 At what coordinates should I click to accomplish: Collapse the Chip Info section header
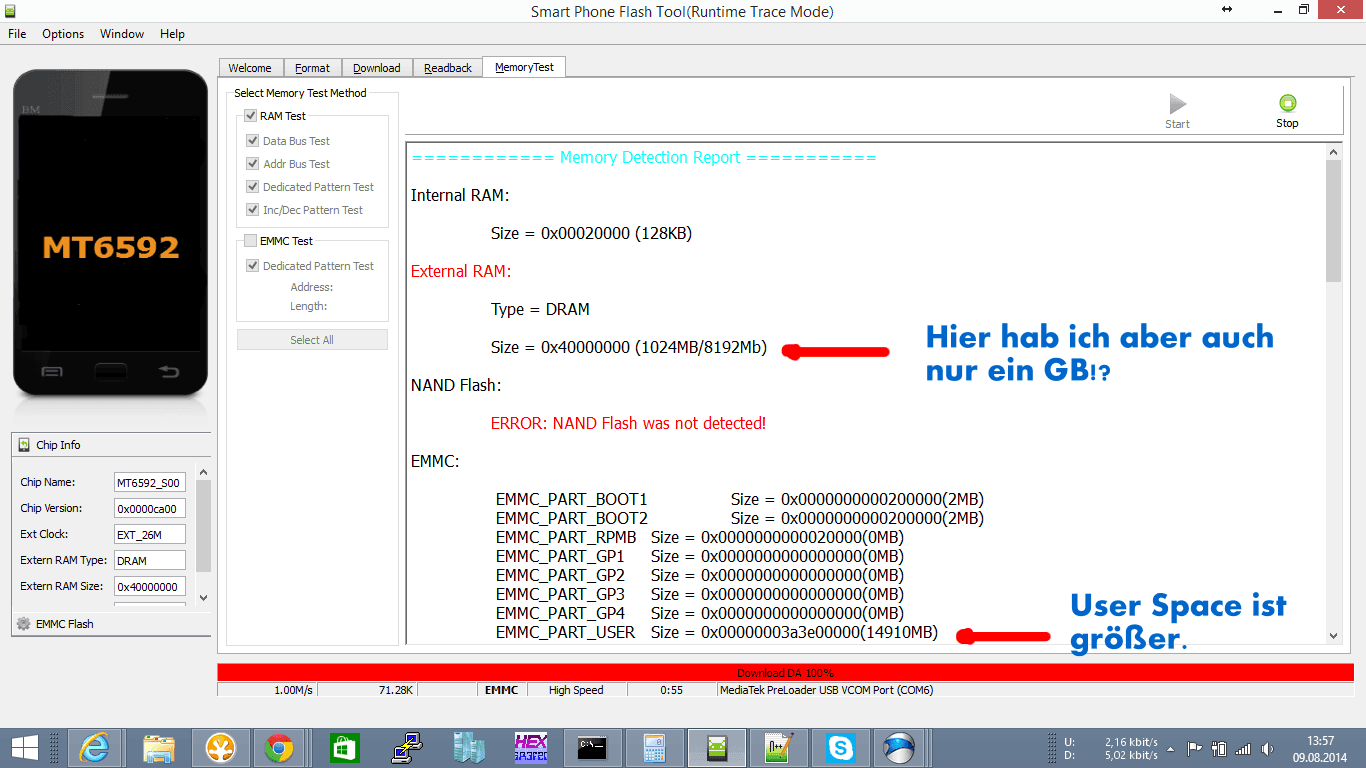(111, 445)
